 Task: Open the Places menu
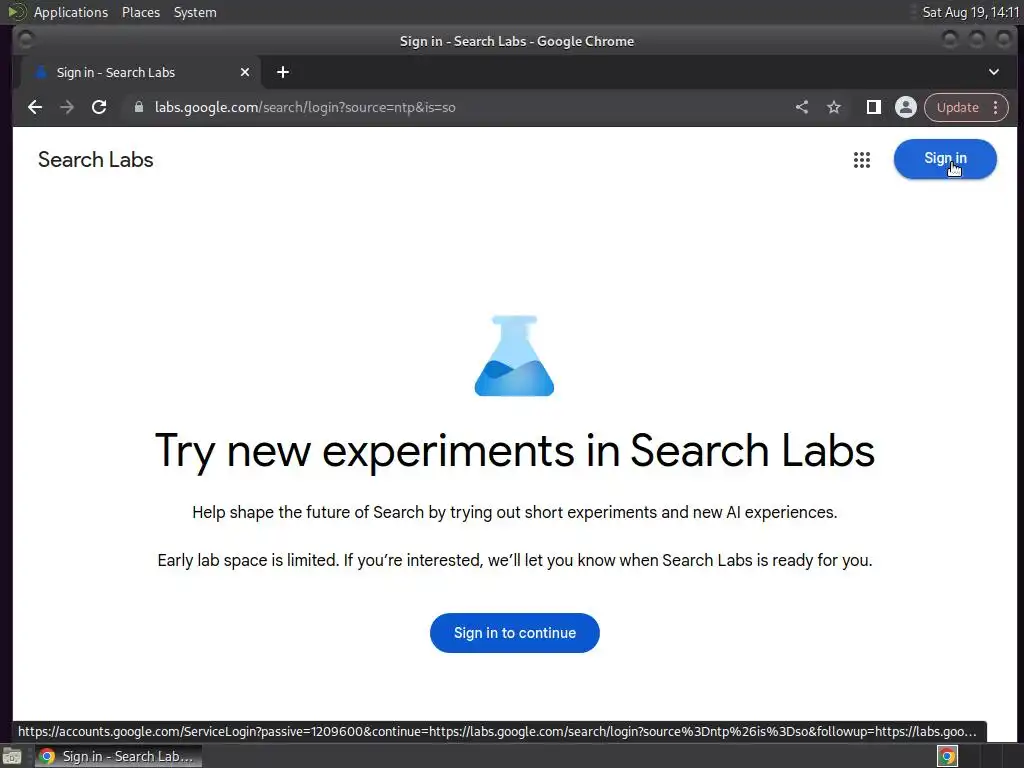point(141,12)
